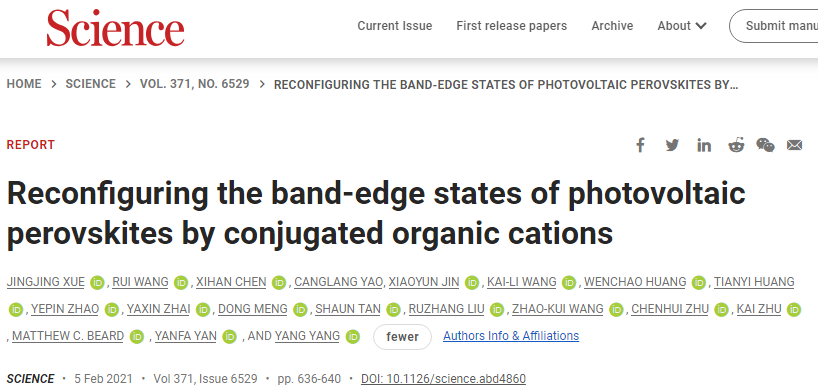Open Yang Yang's ORCID iD icon
Viewport: 818px width, 391px height.
tap(353, 337)
